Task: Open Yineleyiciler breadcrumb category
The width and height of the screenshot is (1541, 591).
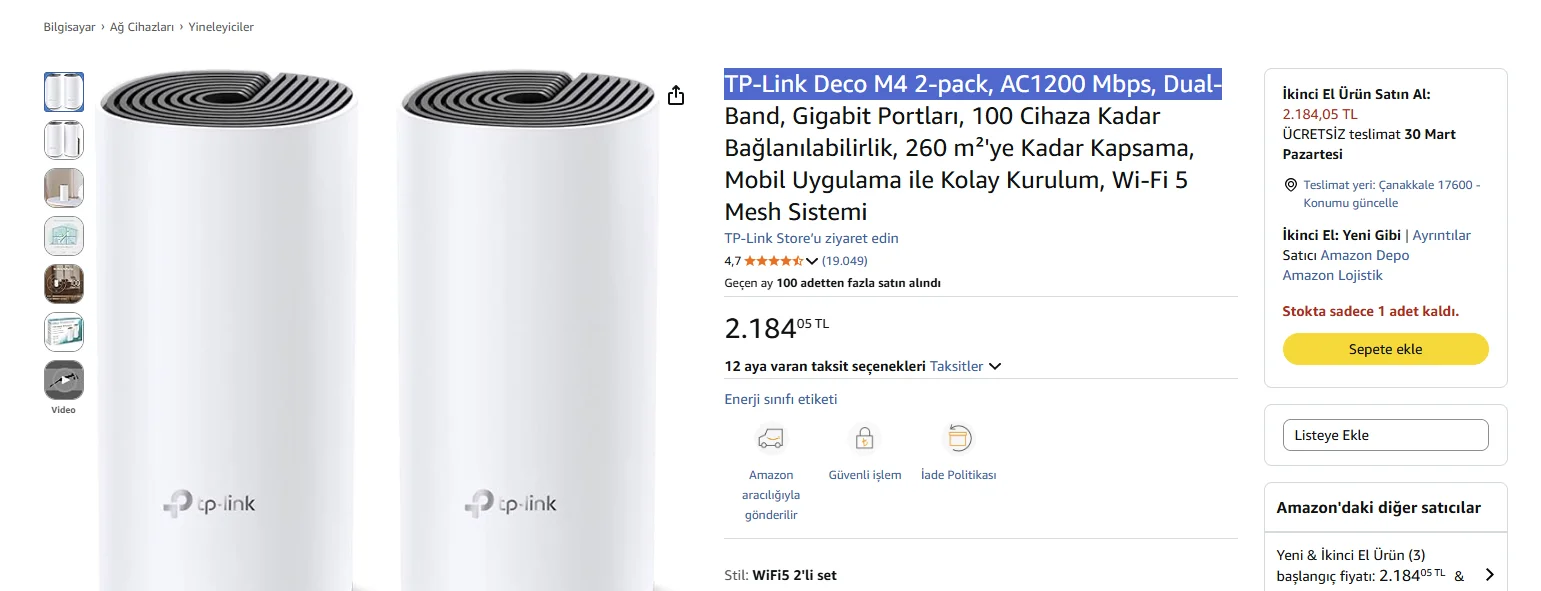Action: pos(221,27)
